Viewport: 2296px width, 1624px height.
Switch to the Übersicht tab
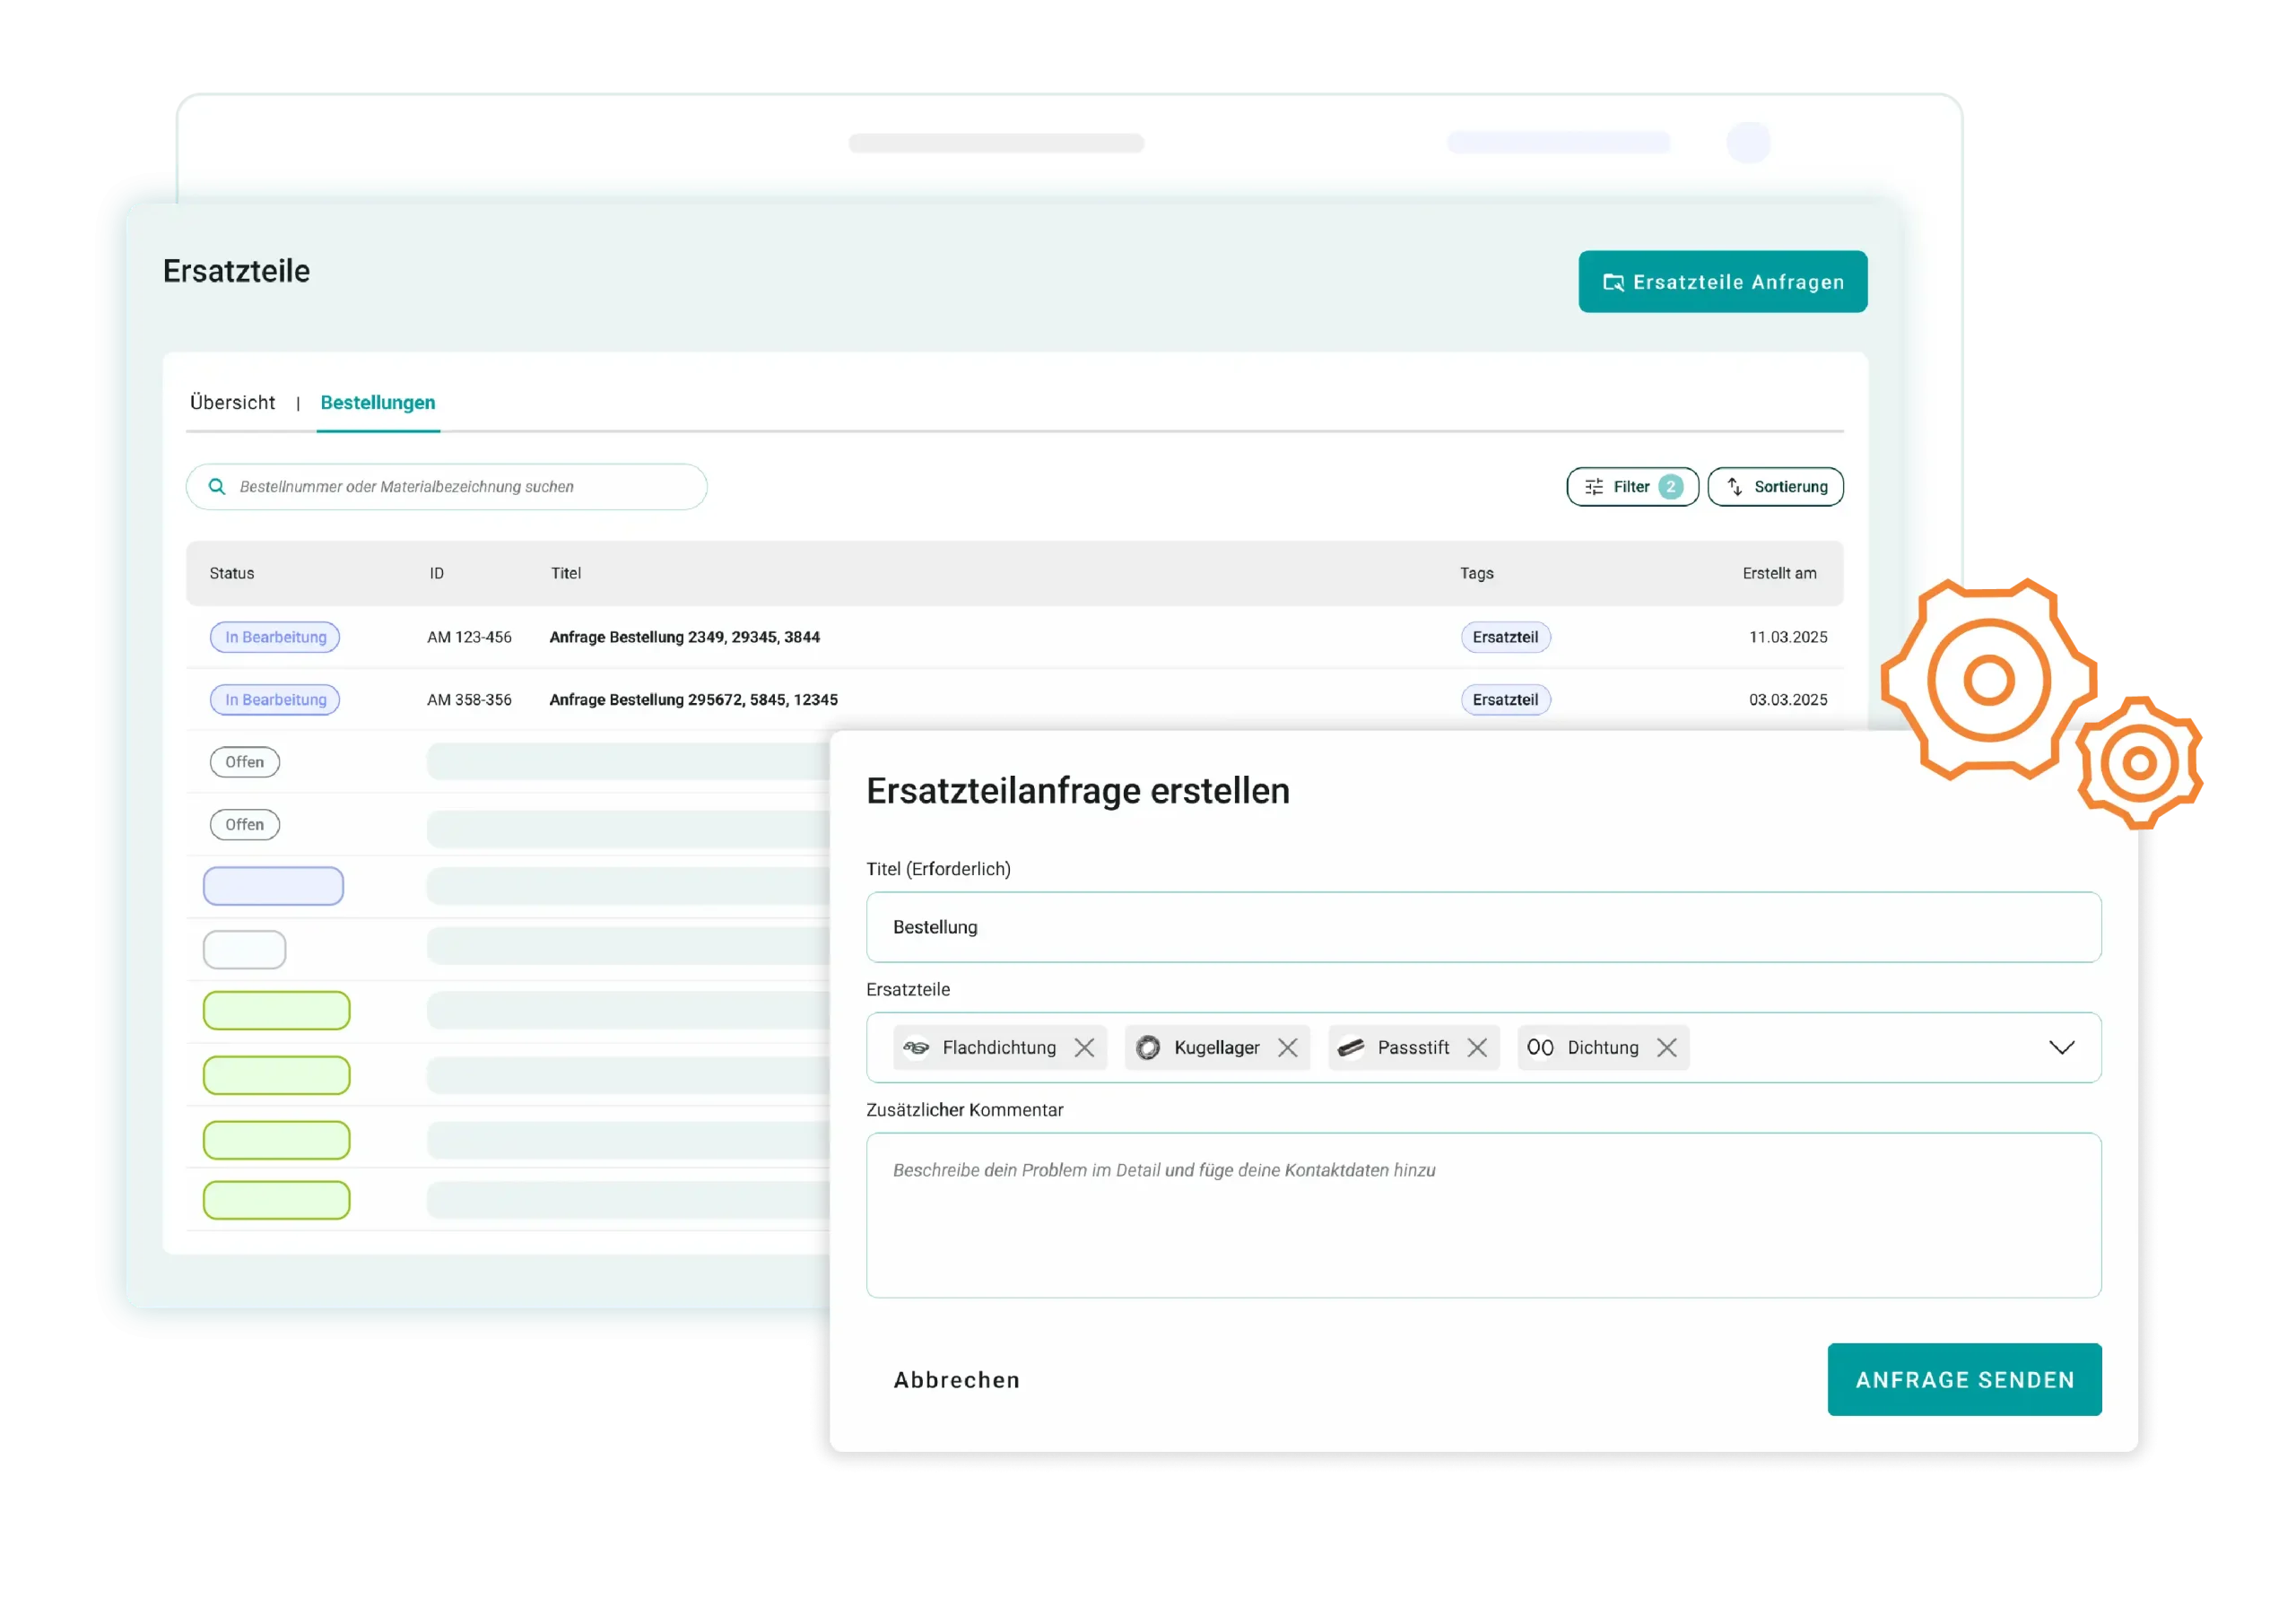click(x=232, y=402)
